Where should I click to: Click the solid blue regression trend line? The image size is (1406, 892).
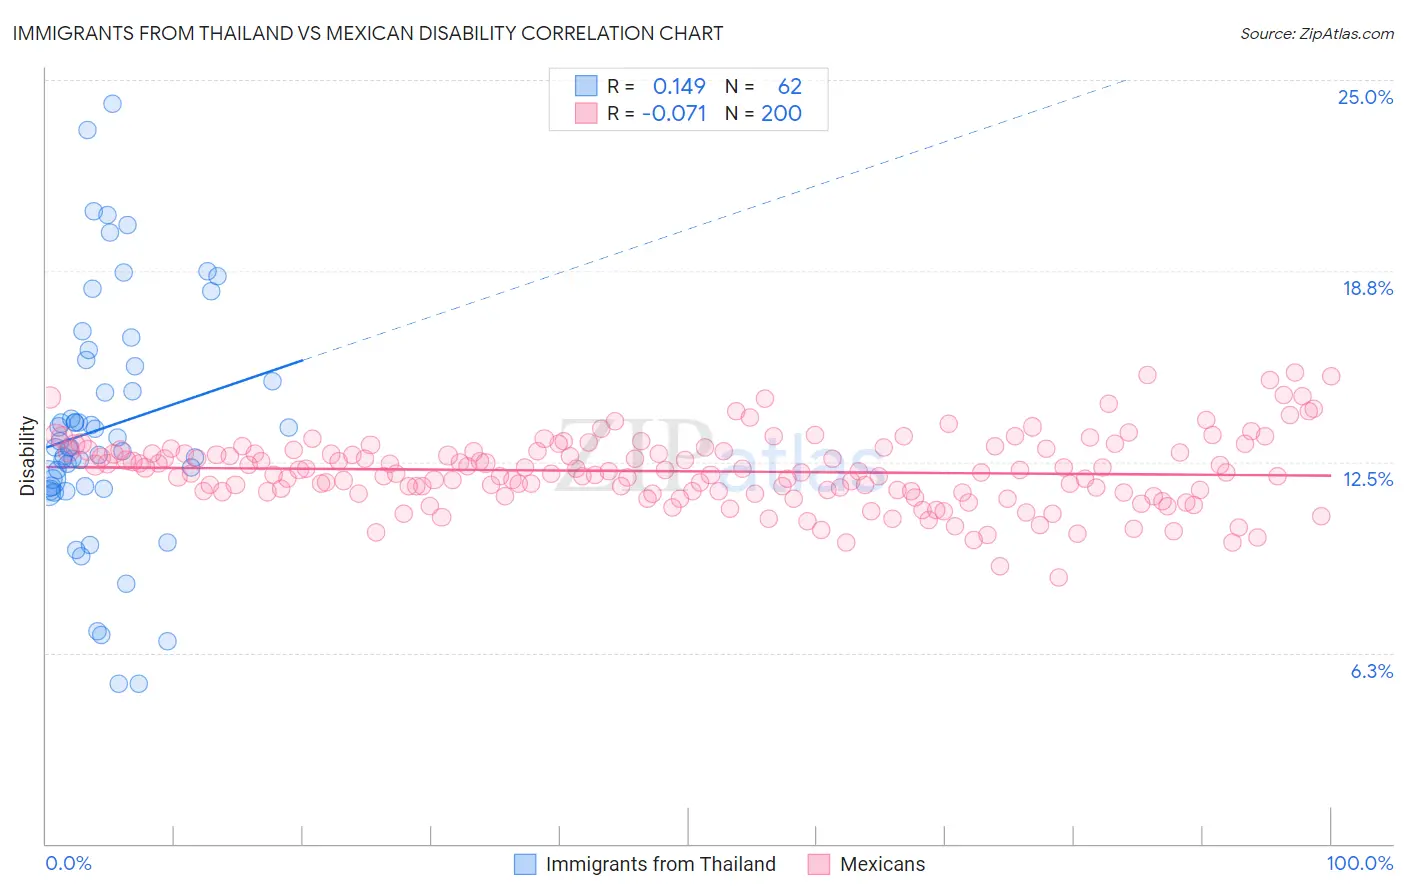(173, 403)
